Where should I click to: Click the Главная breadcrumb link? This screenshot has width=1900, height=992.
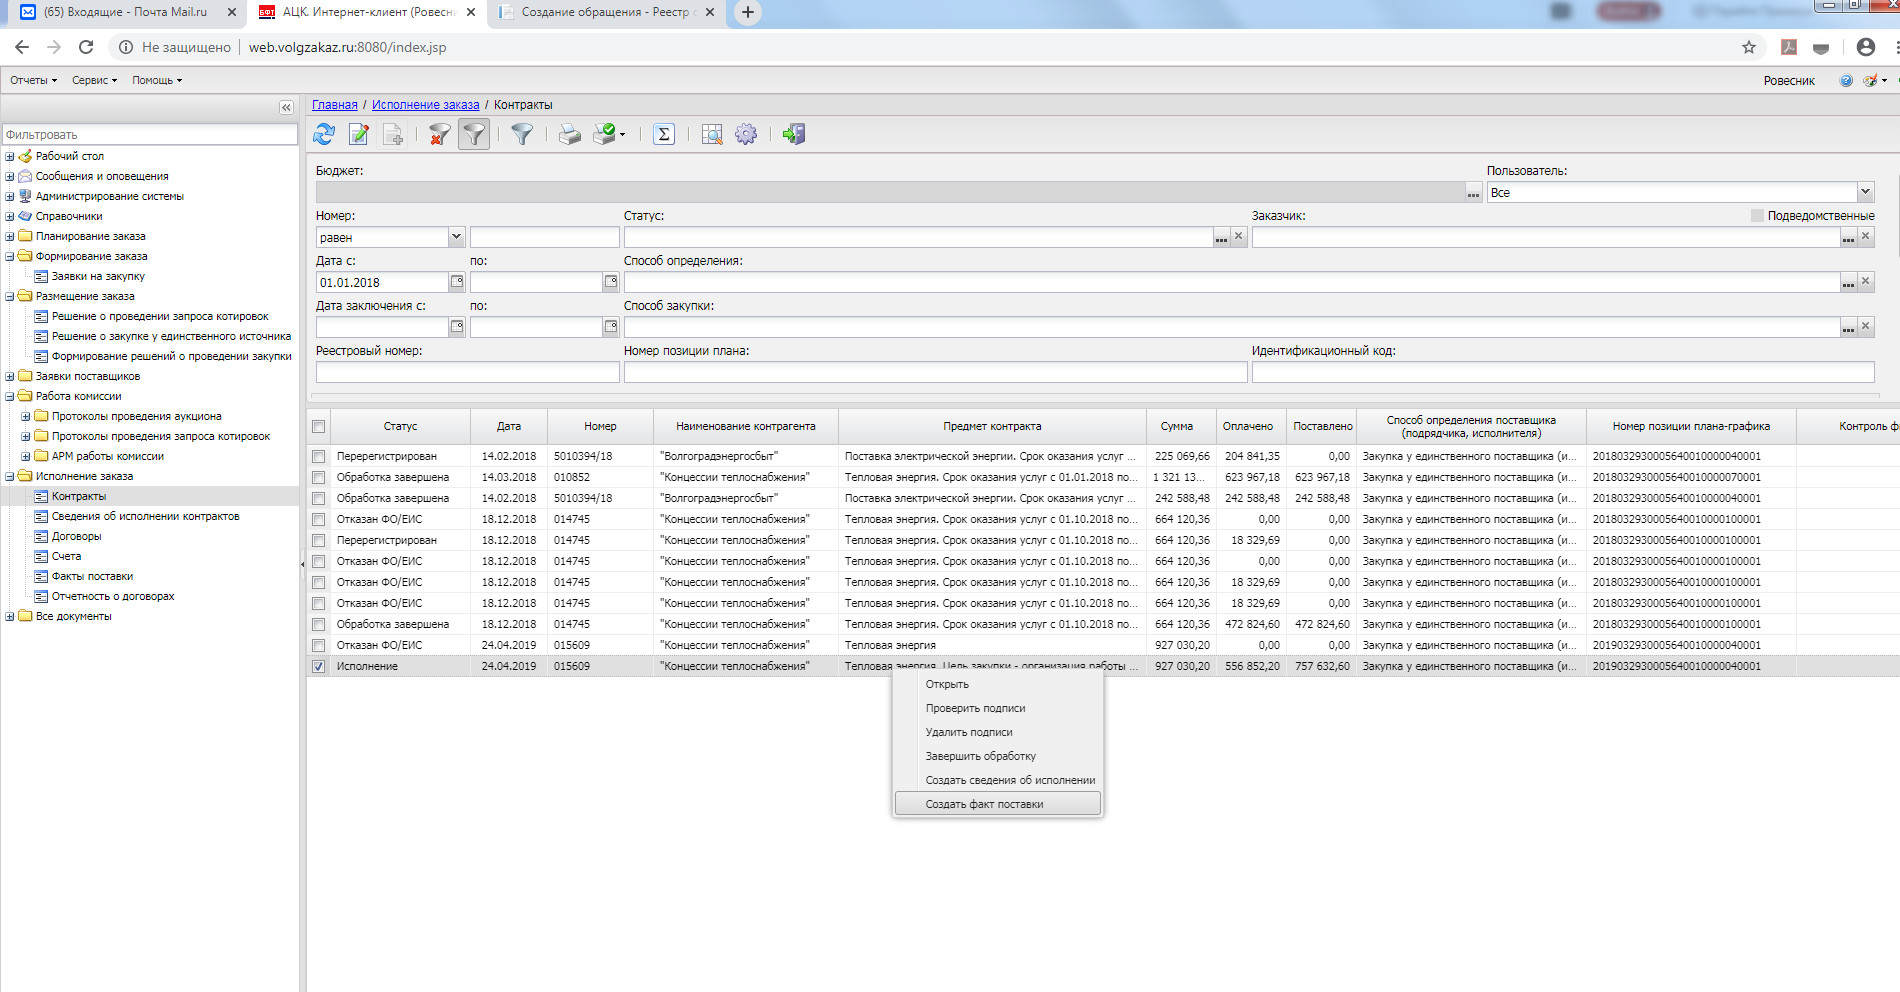334,105
